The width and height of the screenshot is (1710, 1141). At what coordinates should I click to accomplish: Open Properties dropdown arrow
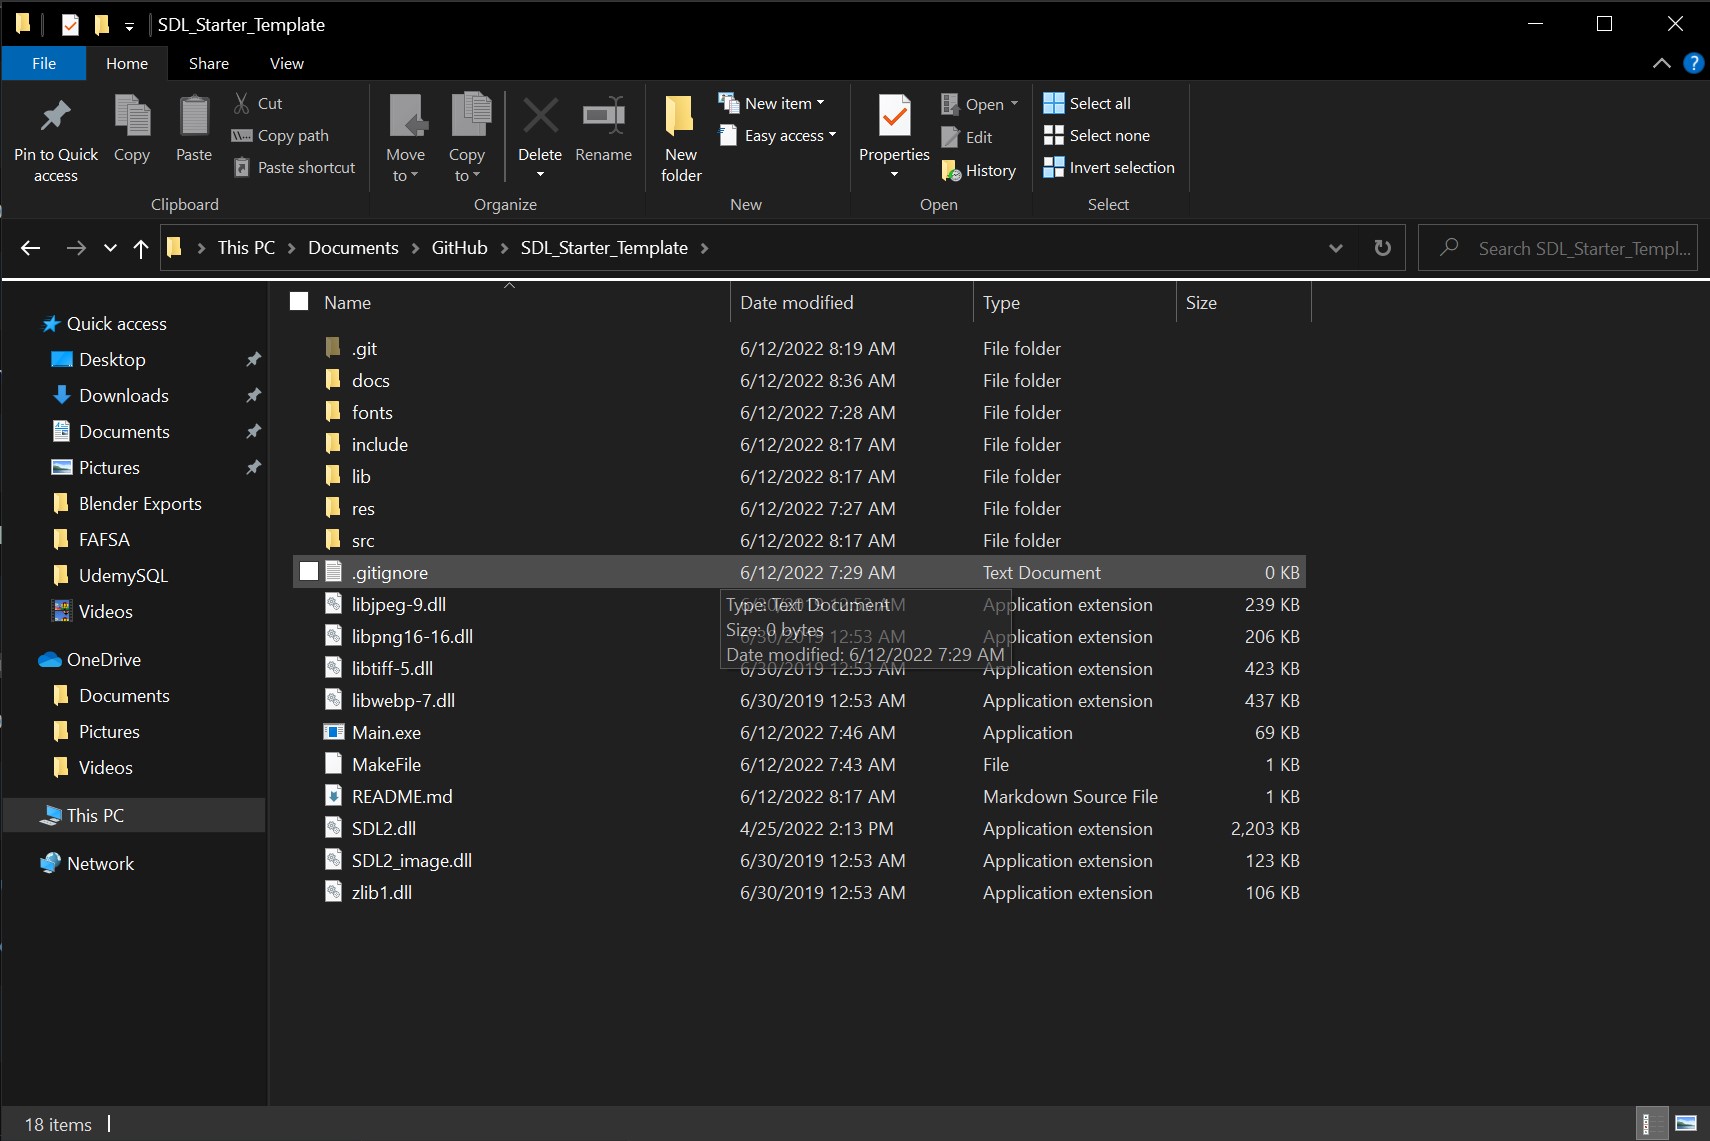click(x=894, y=174)
